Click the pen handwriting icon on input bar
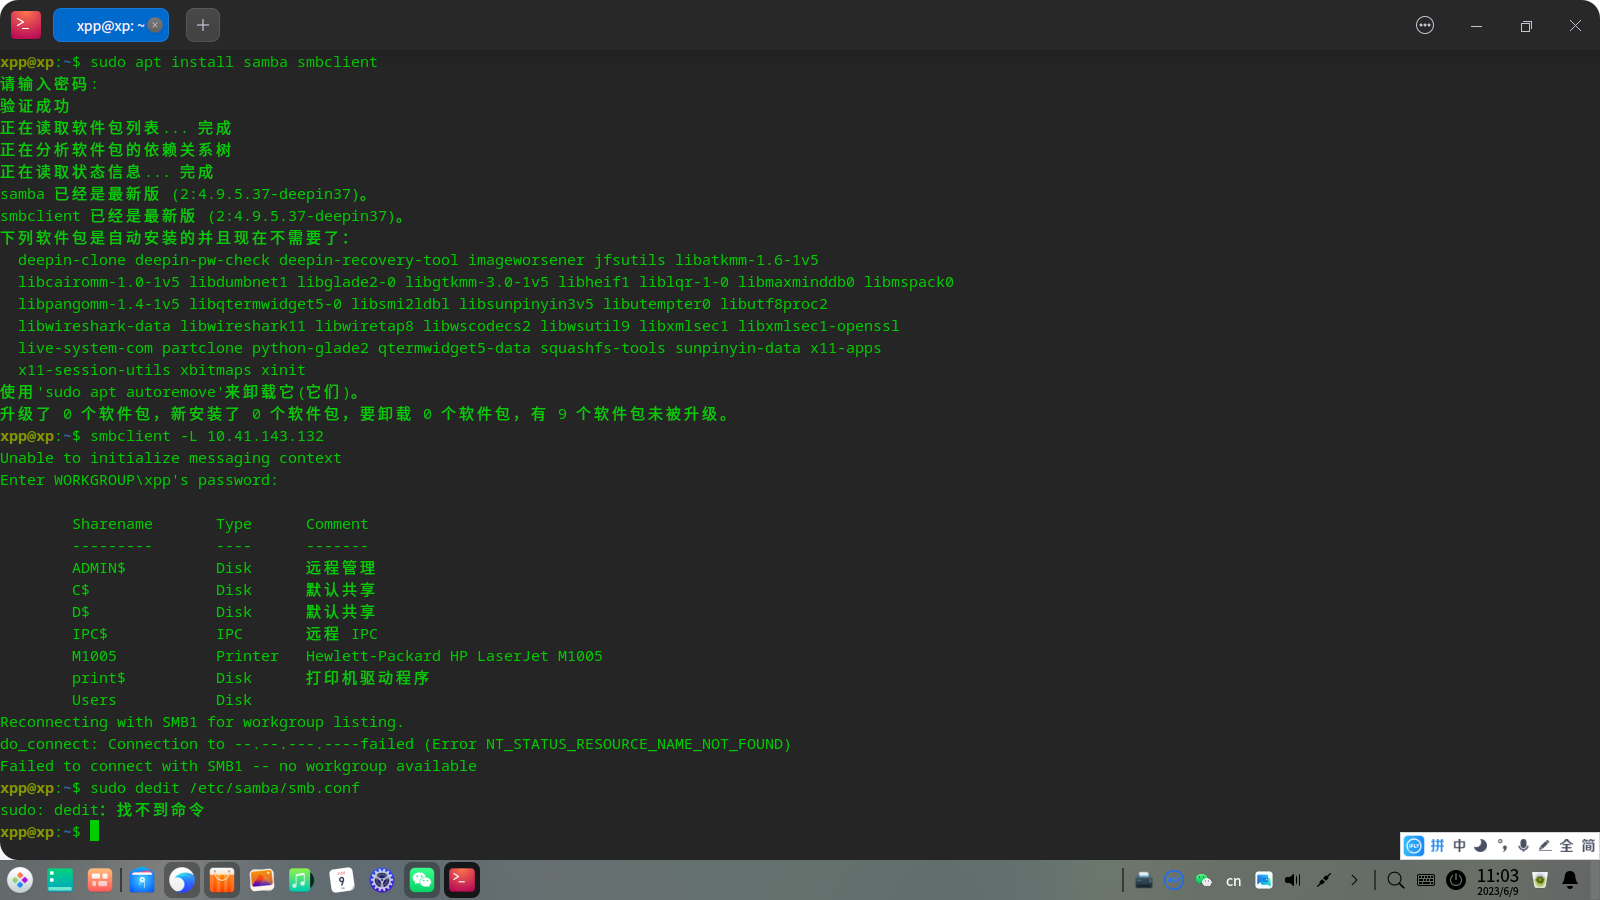The height and width of the screenshot is (900, 1600). click(x=1545, y=846)
